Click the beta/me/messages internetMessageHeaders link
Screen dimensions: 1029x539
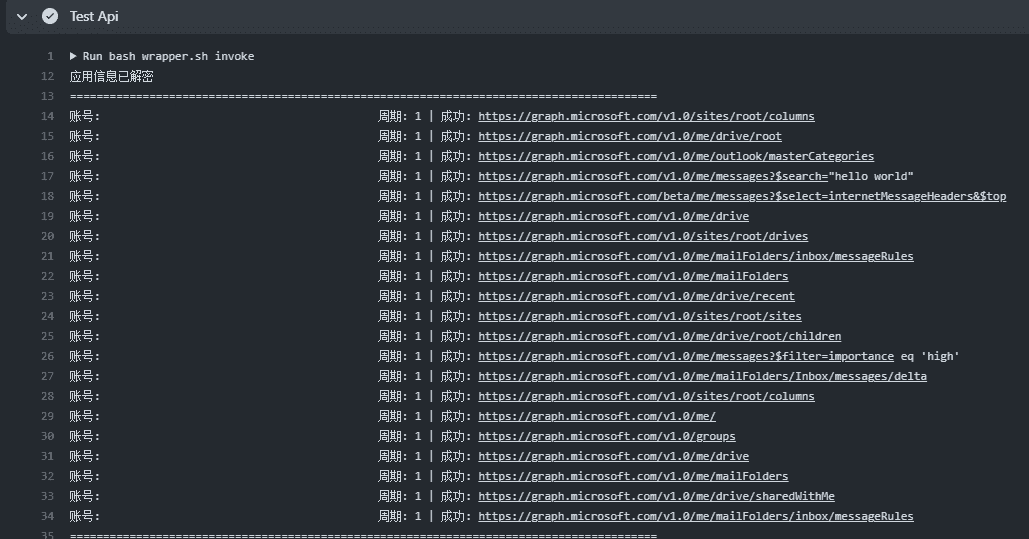point(741,196)
